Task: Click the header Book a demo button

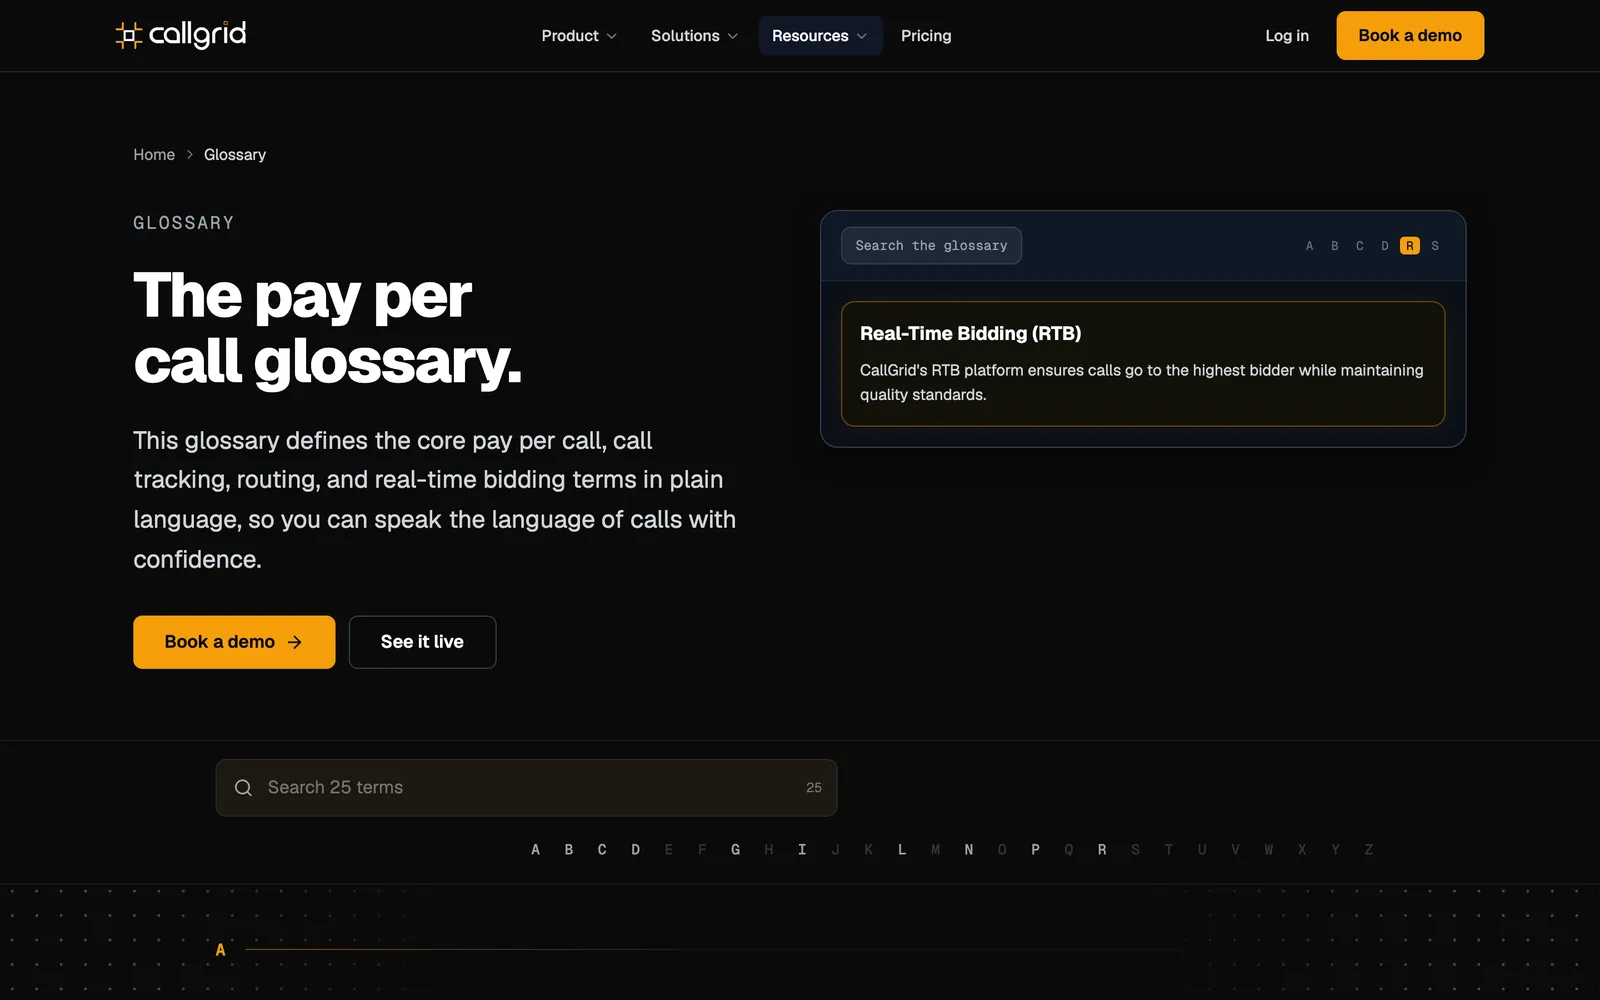Action: coord(1410,36)
